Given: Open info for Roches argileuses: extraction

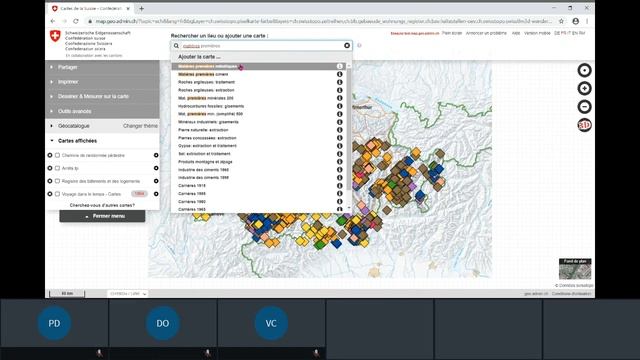Looking at the screenshot, I should tap(340, 90).
